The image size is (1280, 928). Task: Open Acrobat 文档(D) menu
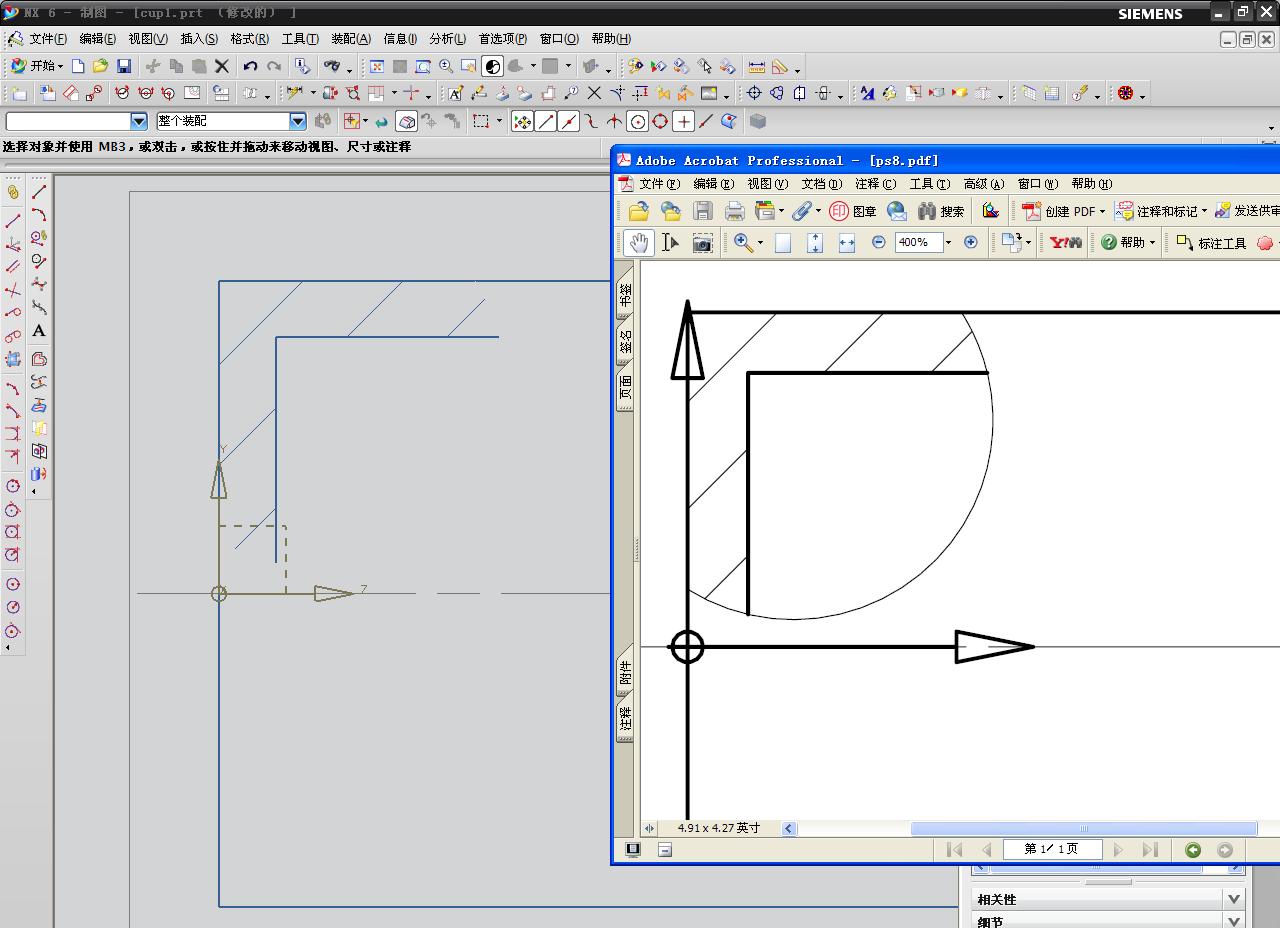click(821, 184)
